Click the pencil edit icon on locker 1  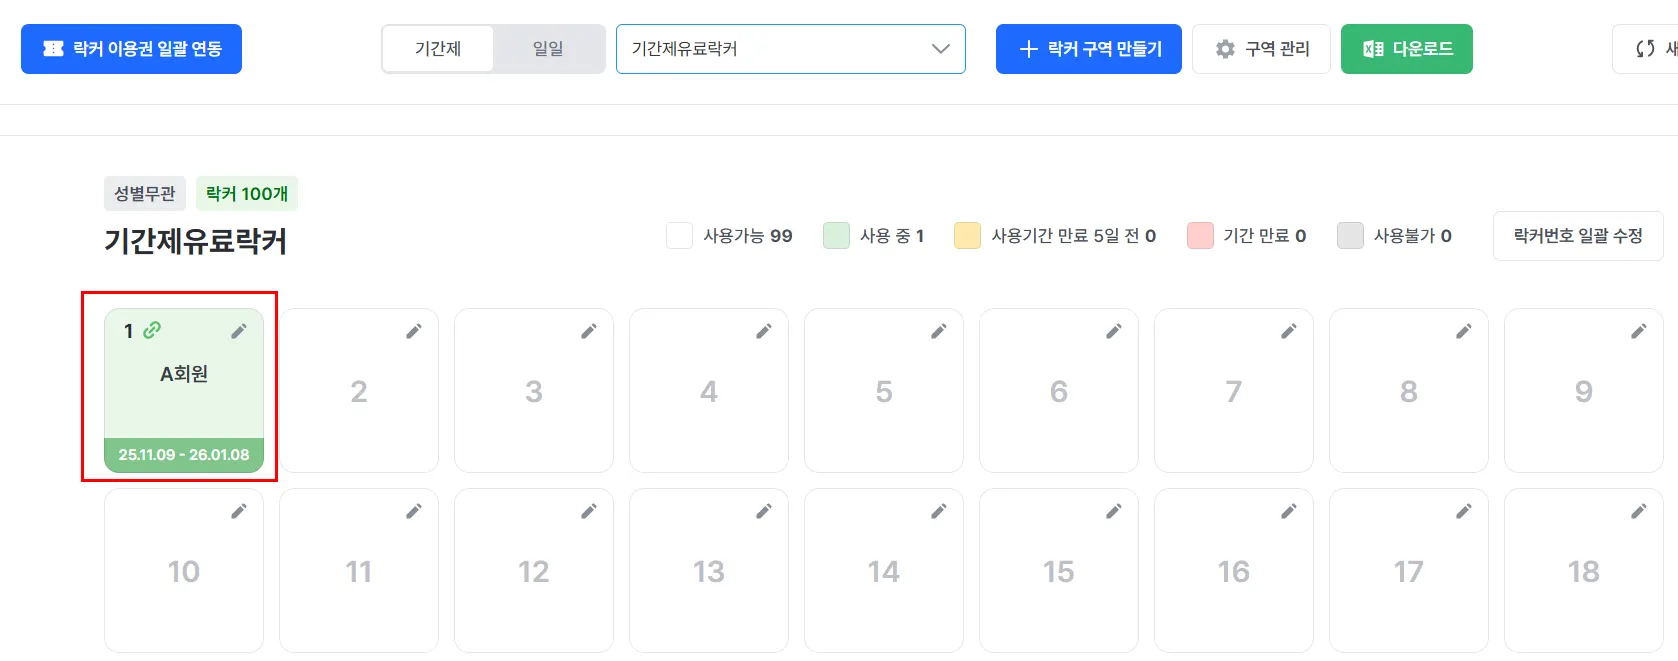coord(239,331)
